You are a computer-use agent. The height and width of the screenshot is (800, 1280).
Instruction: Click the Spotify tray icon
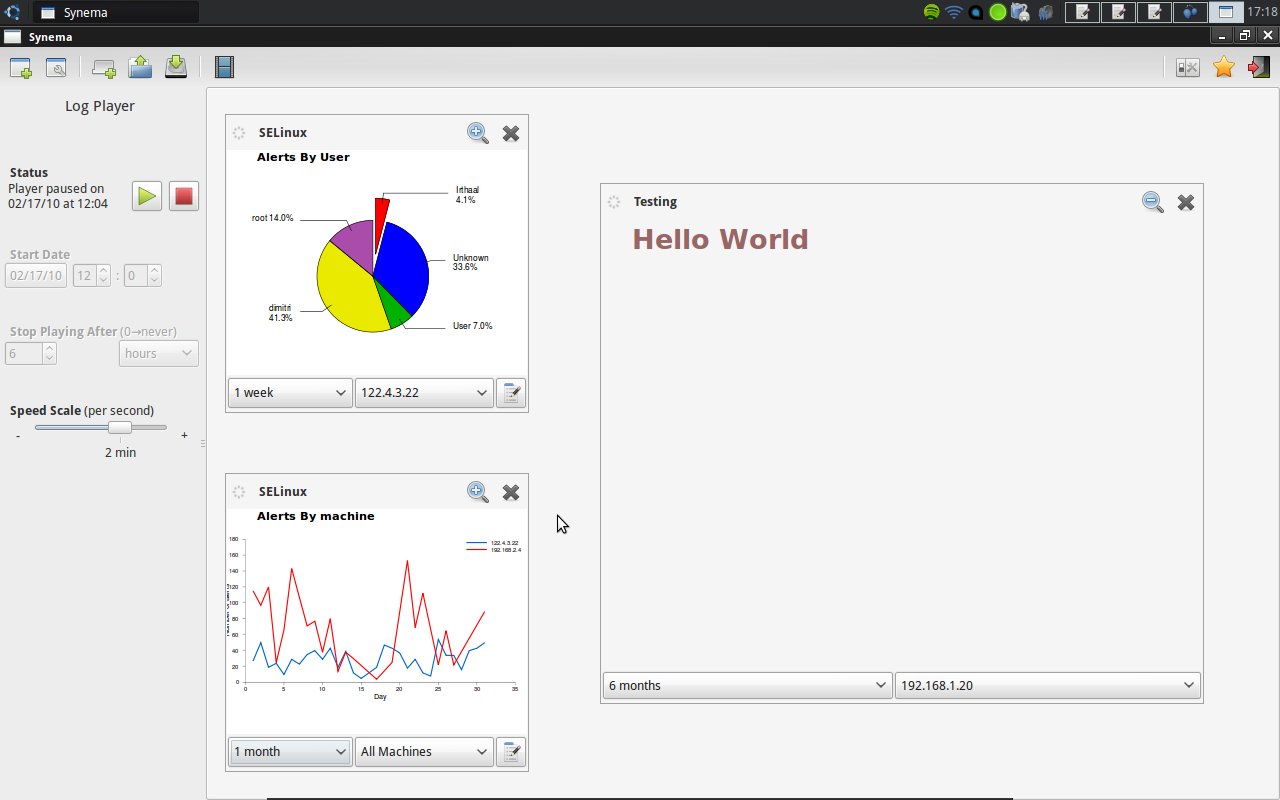point(932,12)
